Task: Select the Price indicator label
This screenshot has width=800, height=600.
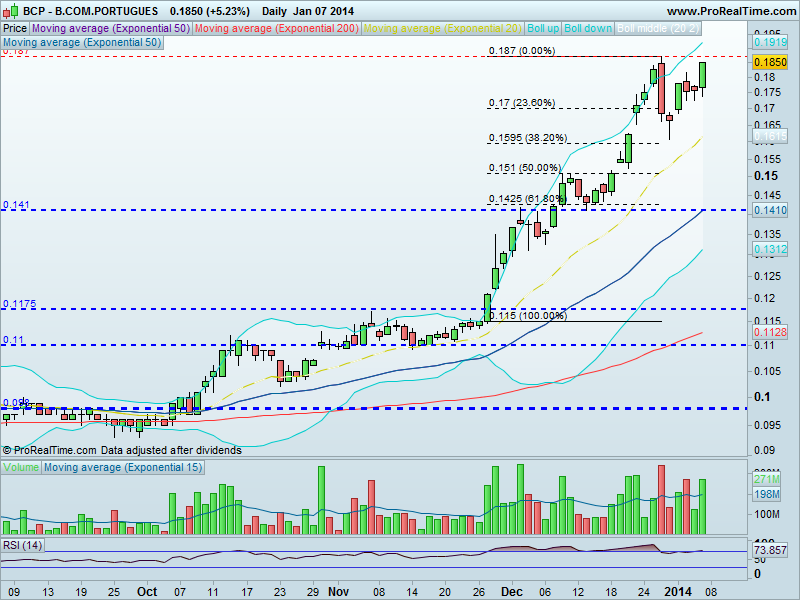Action: [15, 29]
